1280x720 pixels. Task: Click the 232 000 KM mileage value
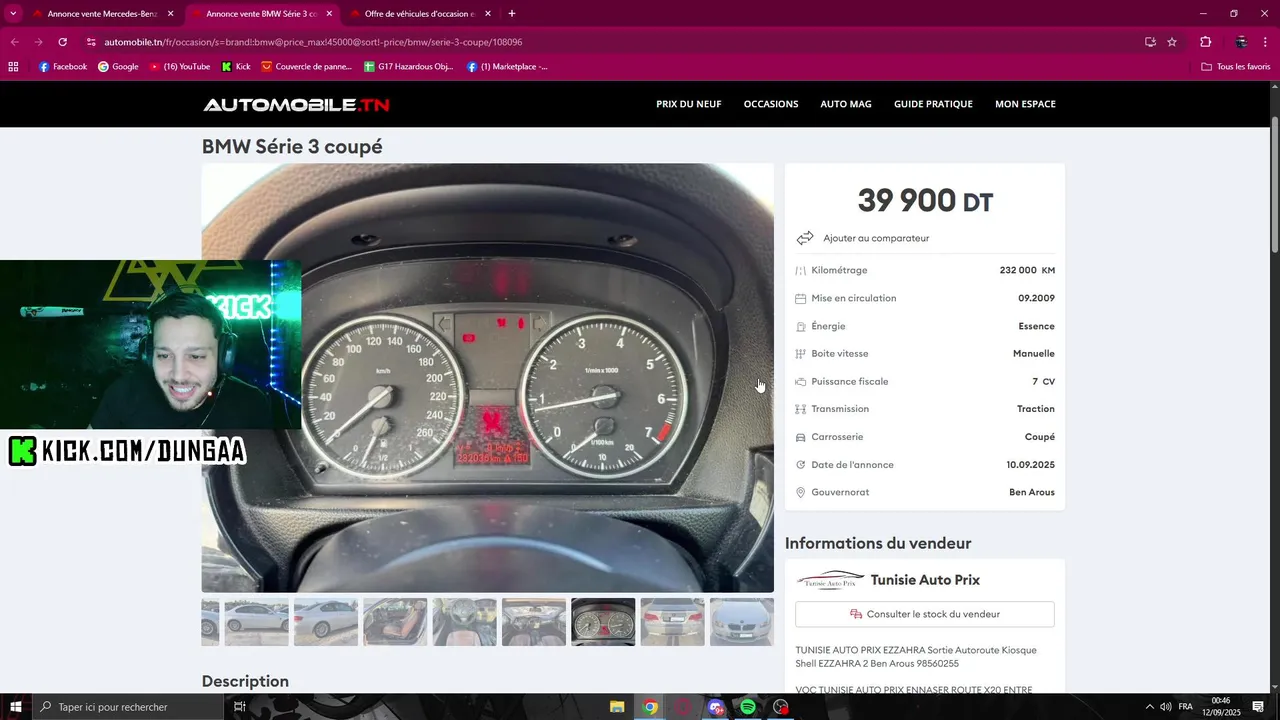click(1027, 270)
